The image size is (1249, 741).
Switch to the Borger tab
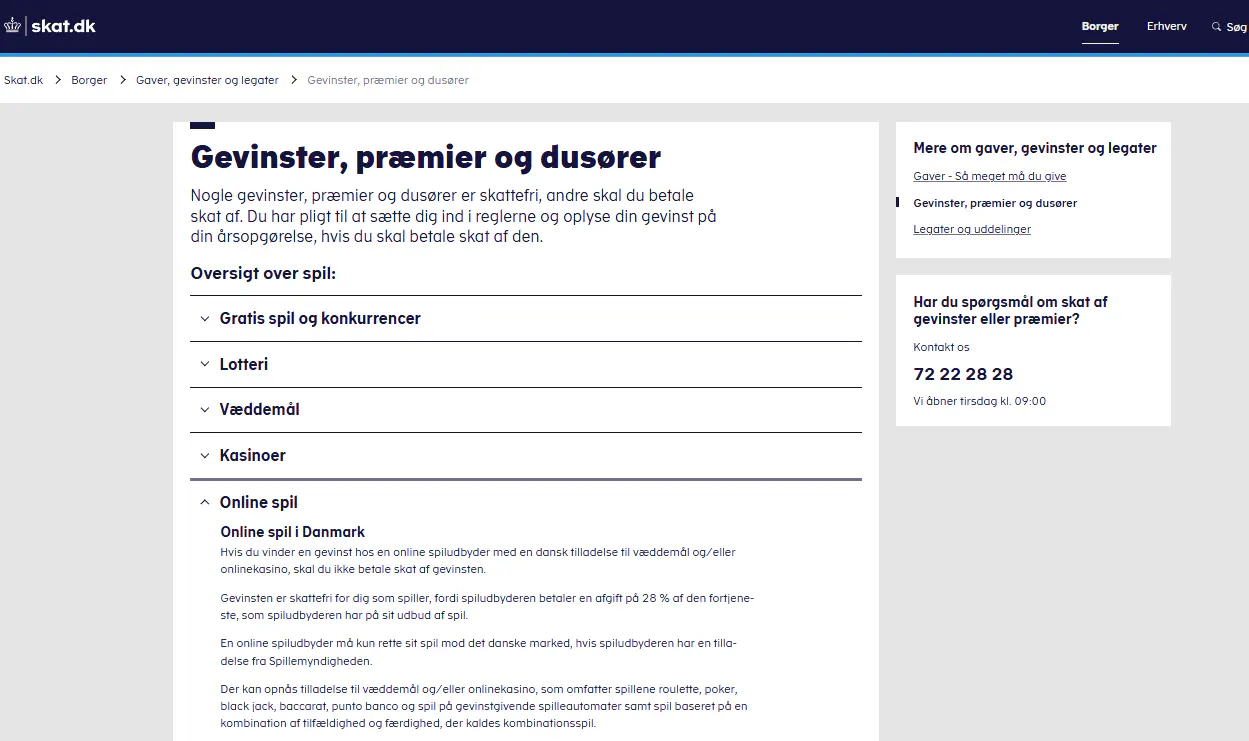1100,27
